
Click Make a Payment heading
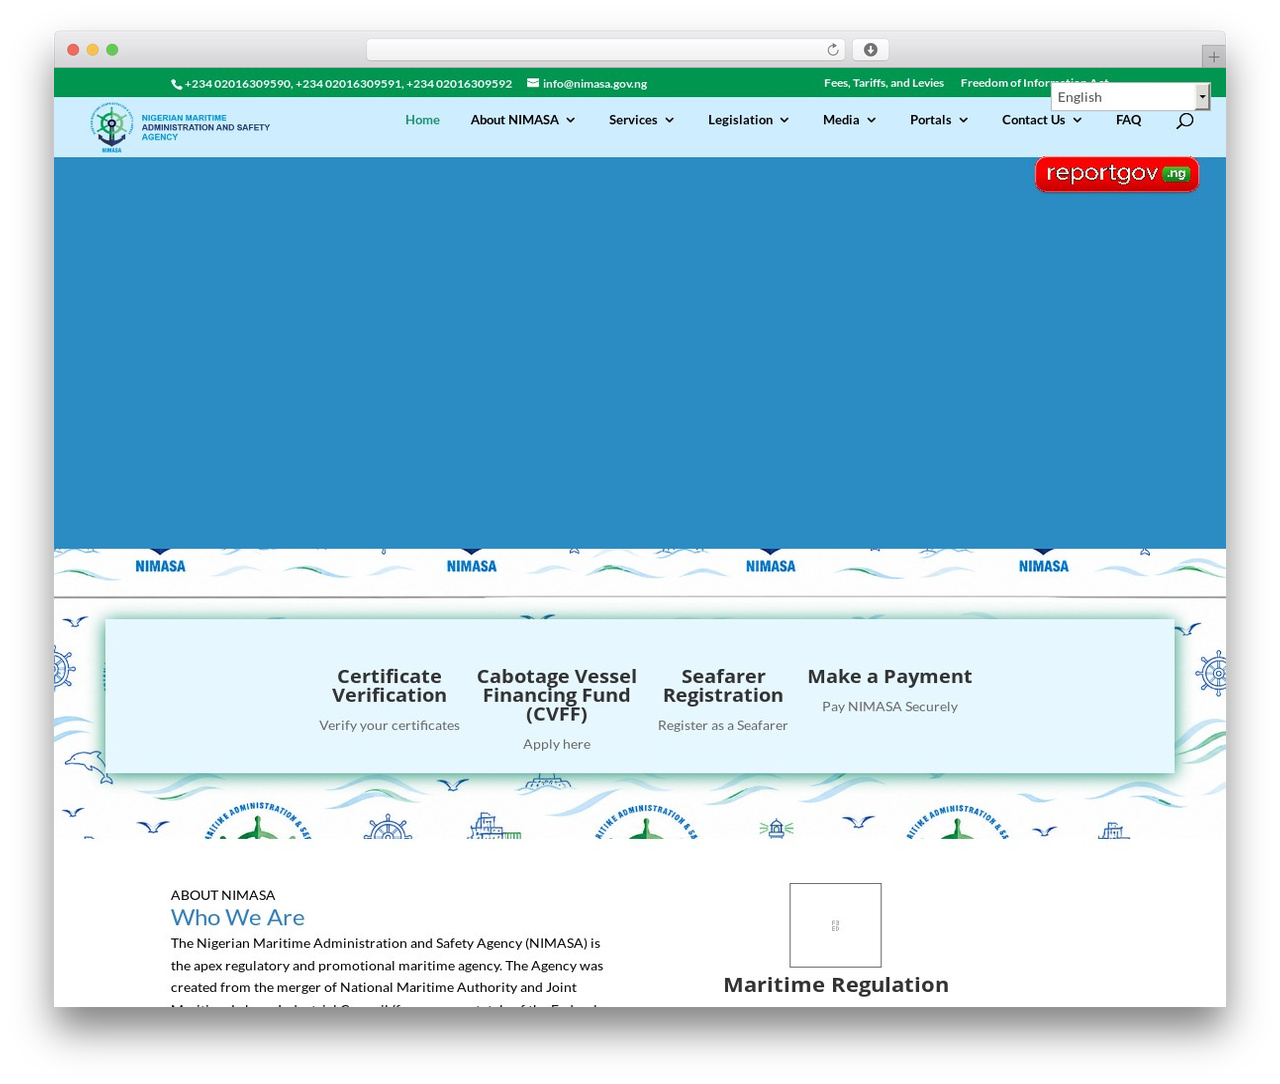pos(889,677)
